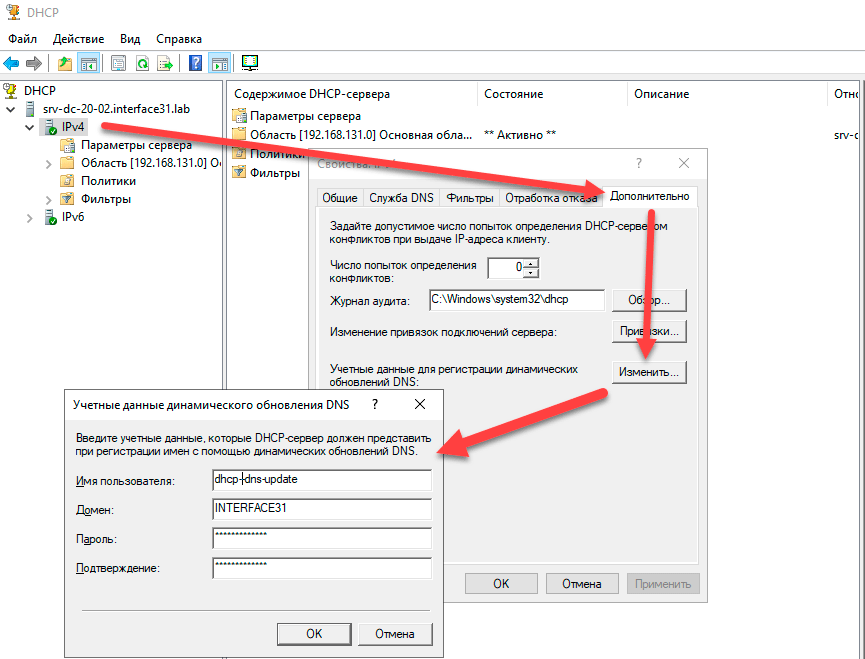Click the Изменить... button

(x=649, y=372)
